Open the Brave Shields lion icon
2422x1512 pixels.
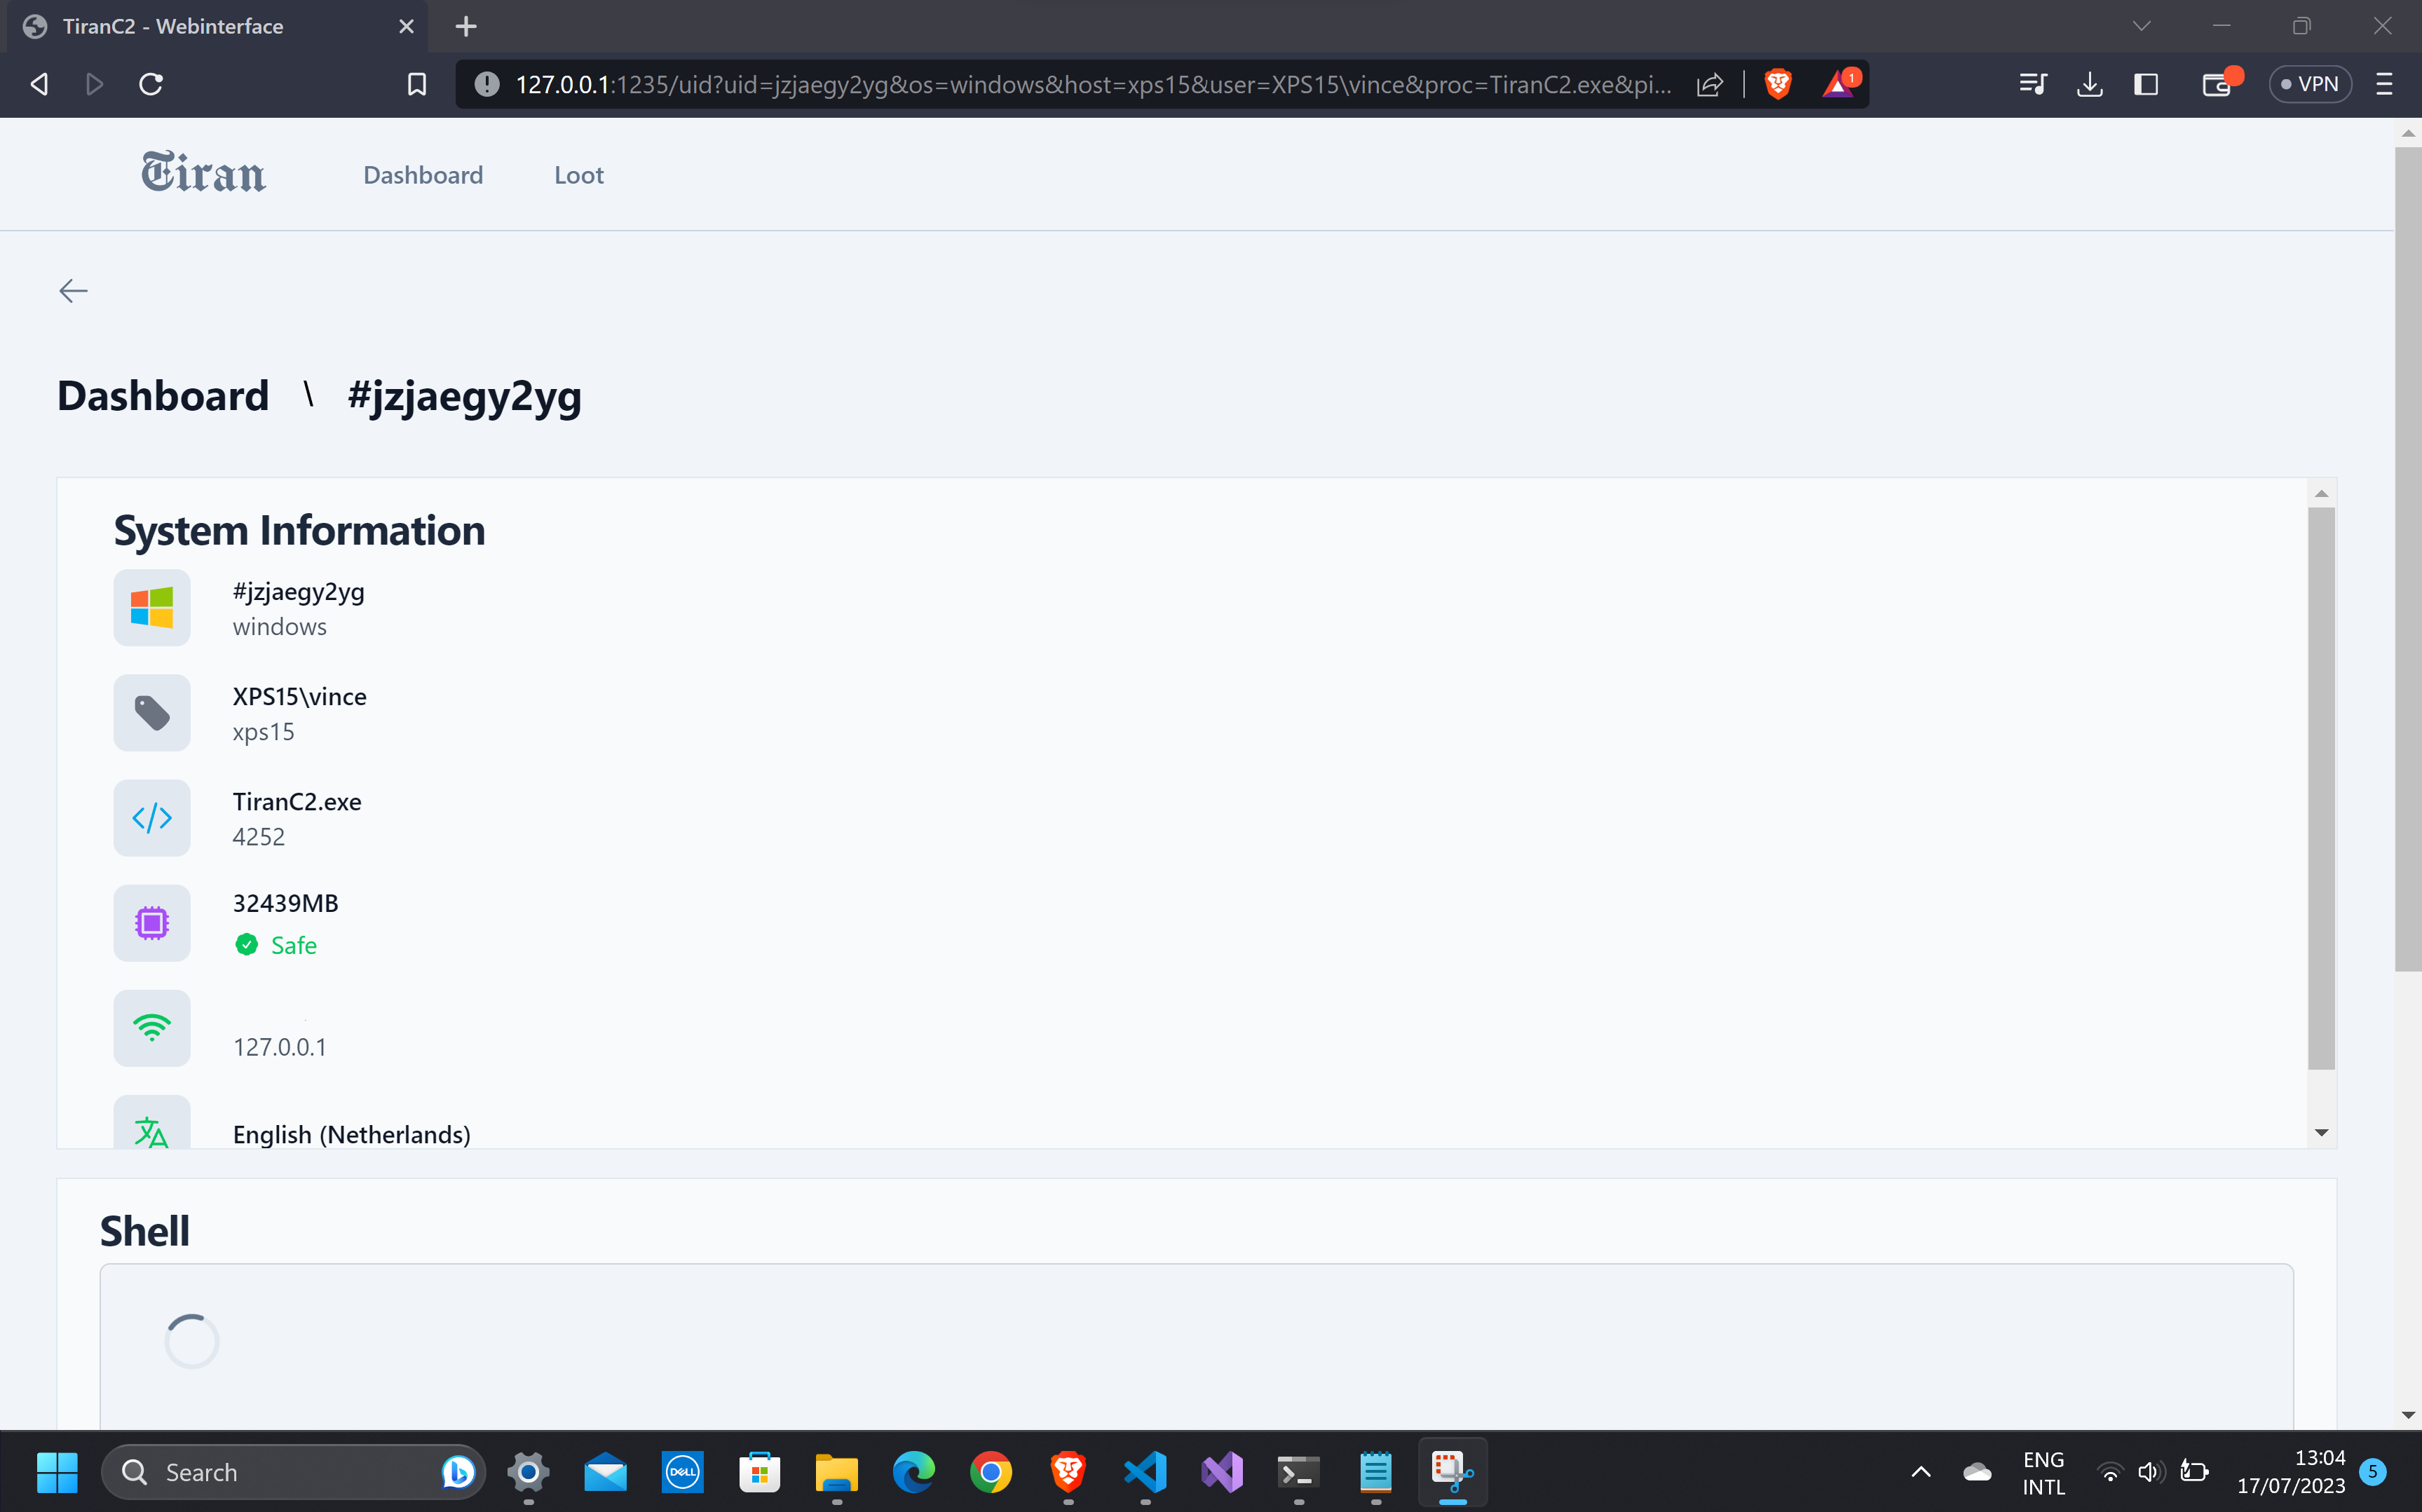point(1777,84)
